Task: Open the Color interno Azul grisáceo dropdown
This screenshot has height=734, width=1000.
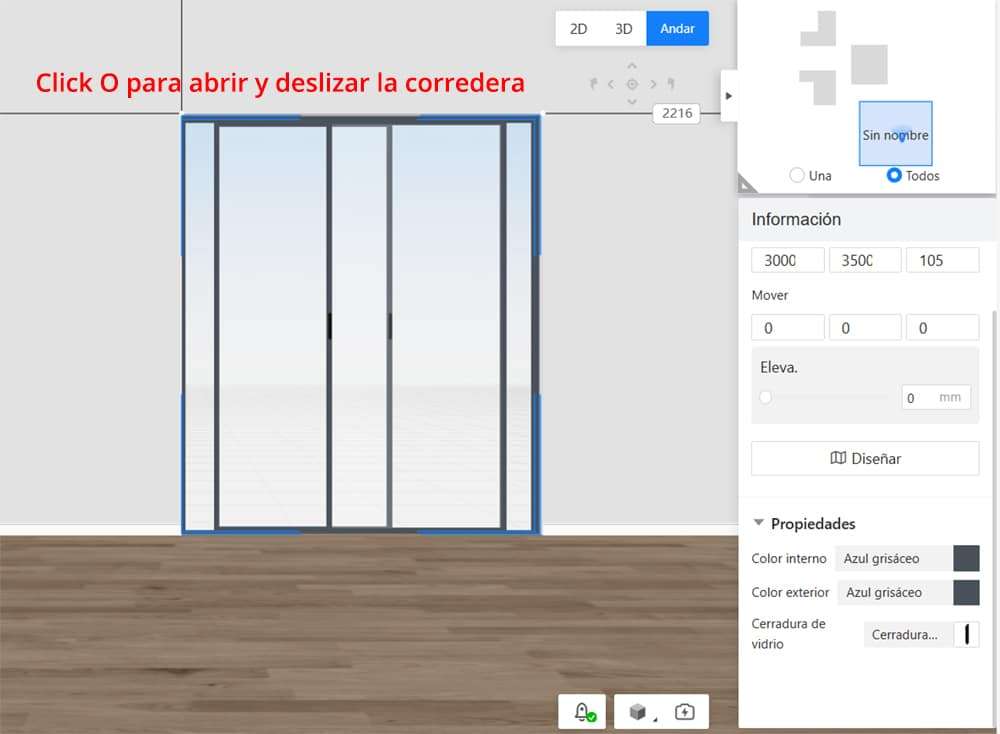Action: (893, 559)
